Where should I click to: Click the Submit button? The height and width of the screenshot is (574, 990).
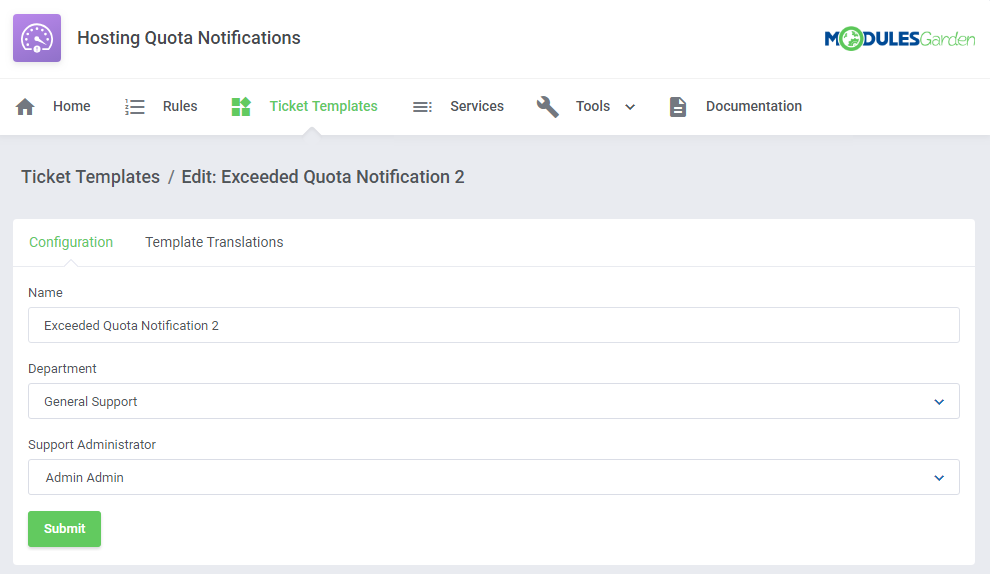64,529
